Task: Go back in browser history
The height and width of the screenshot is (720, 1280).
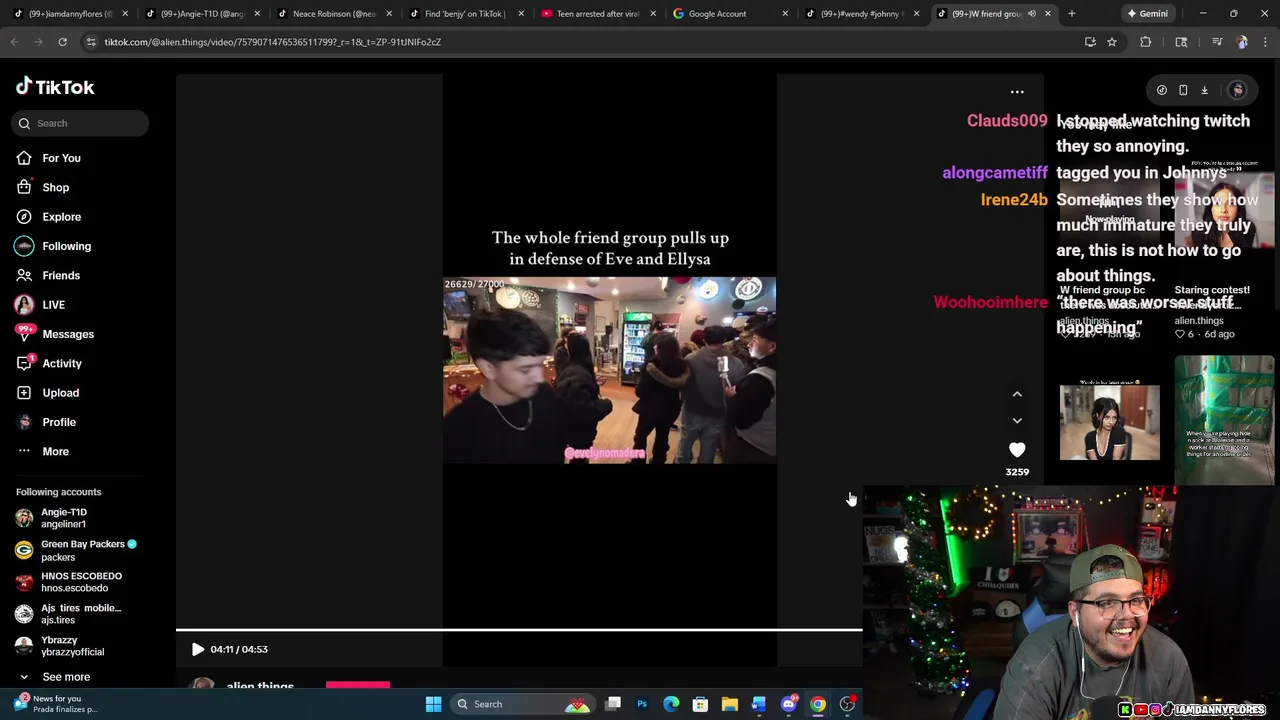Action: [x=14, y=42]
